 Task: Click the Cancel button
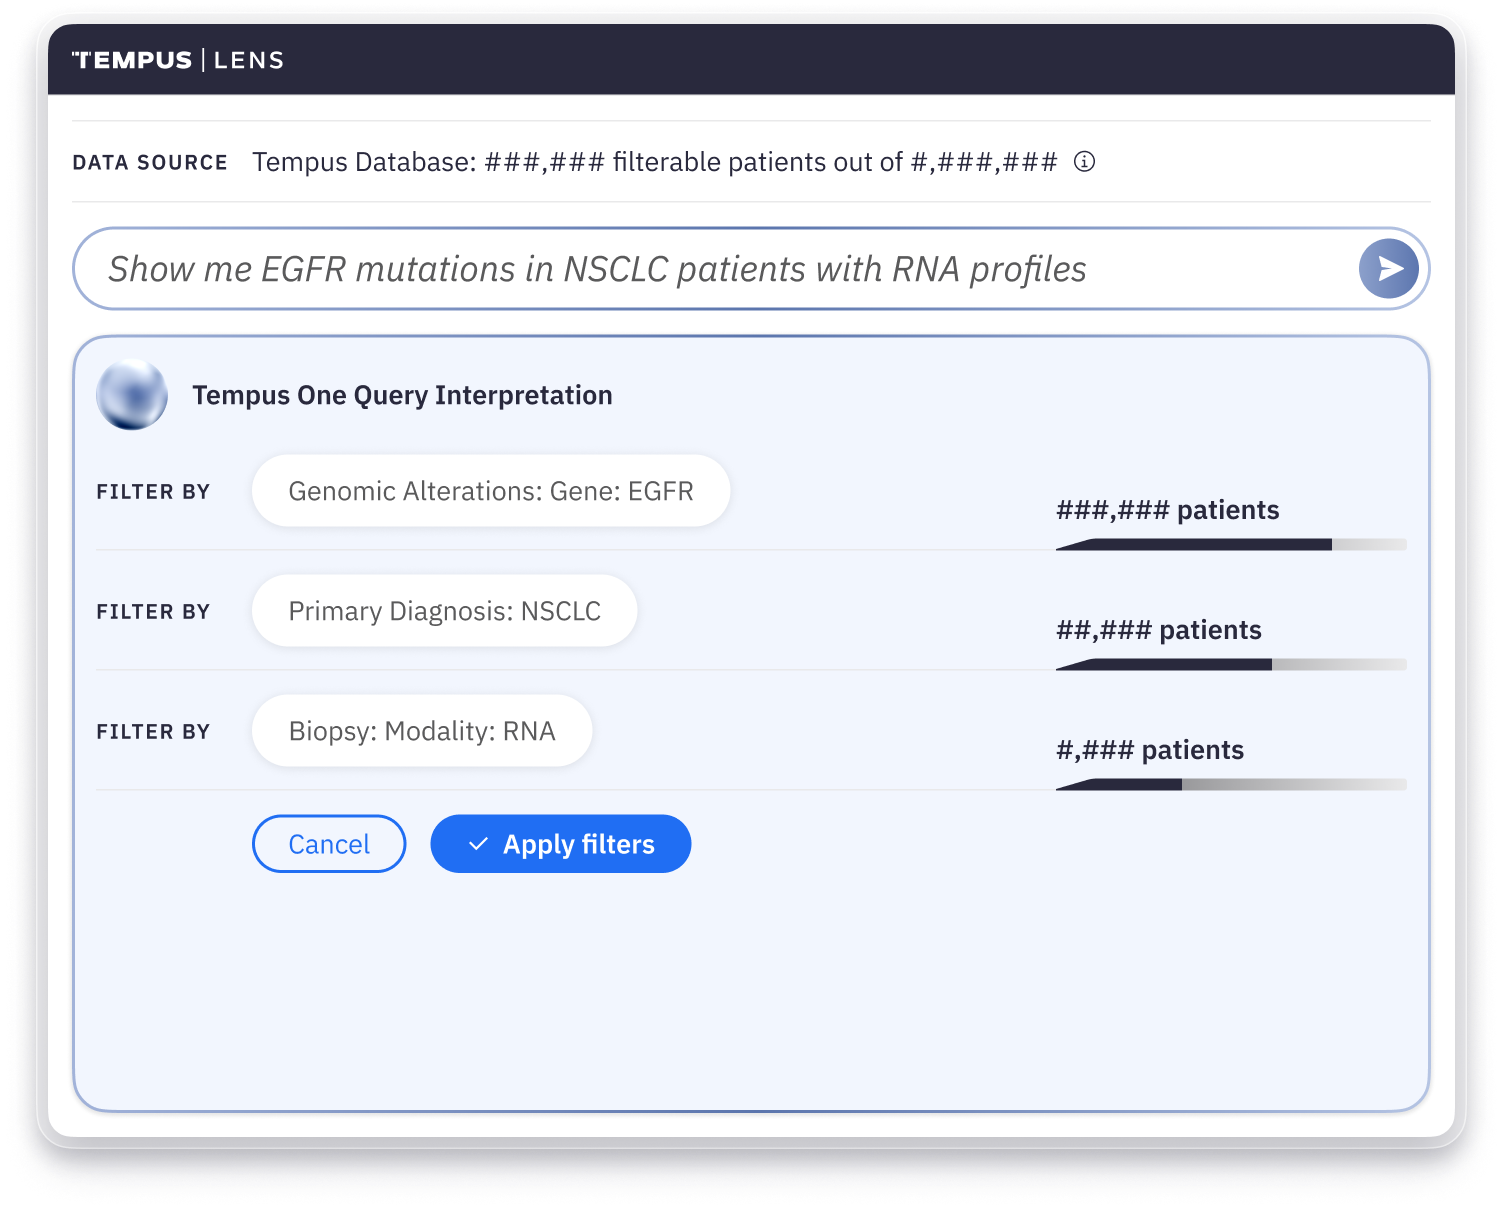329,844
